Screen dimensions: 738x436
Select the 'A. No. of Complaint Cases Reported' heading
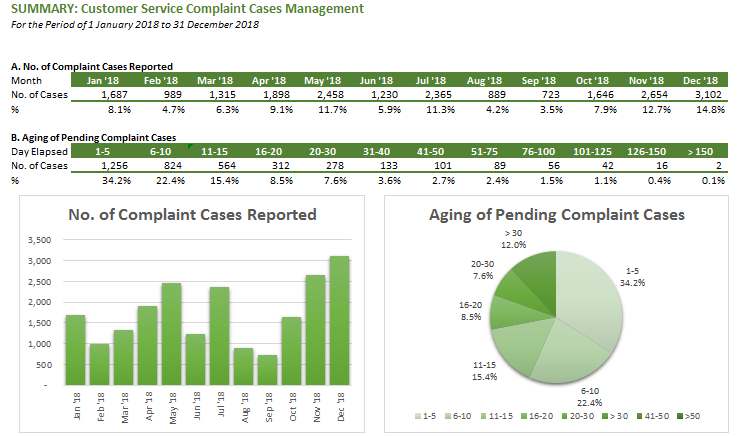coord(92,67)
